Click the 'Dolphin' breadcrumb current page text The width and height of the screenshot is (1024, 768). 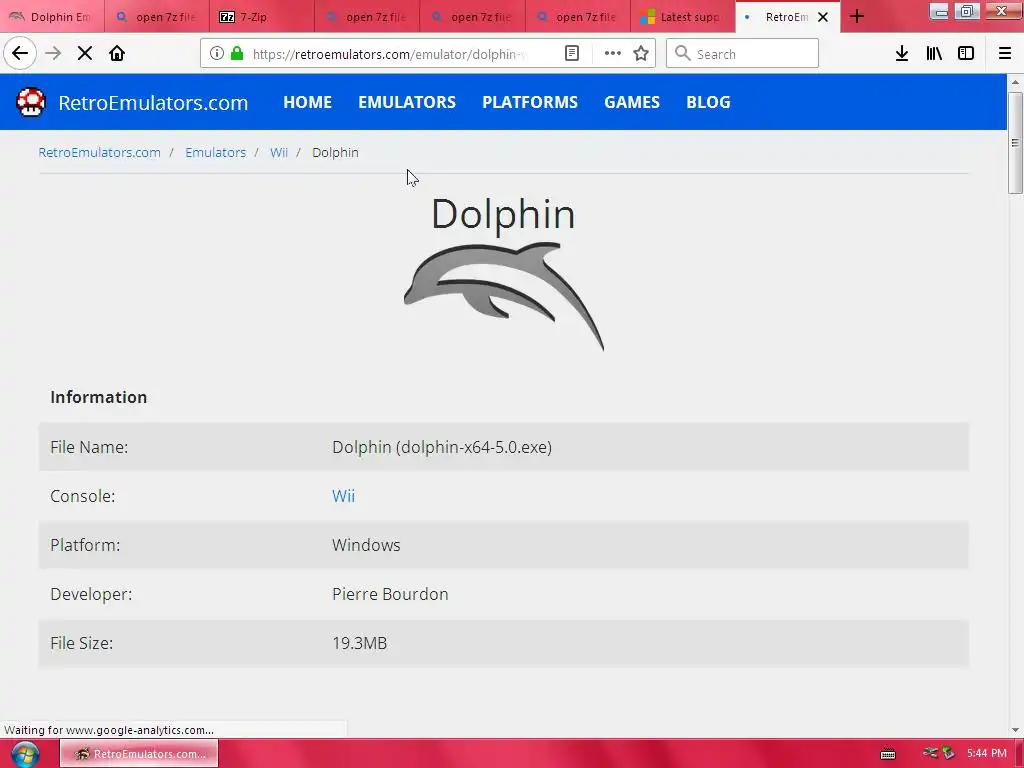(336, 152)
